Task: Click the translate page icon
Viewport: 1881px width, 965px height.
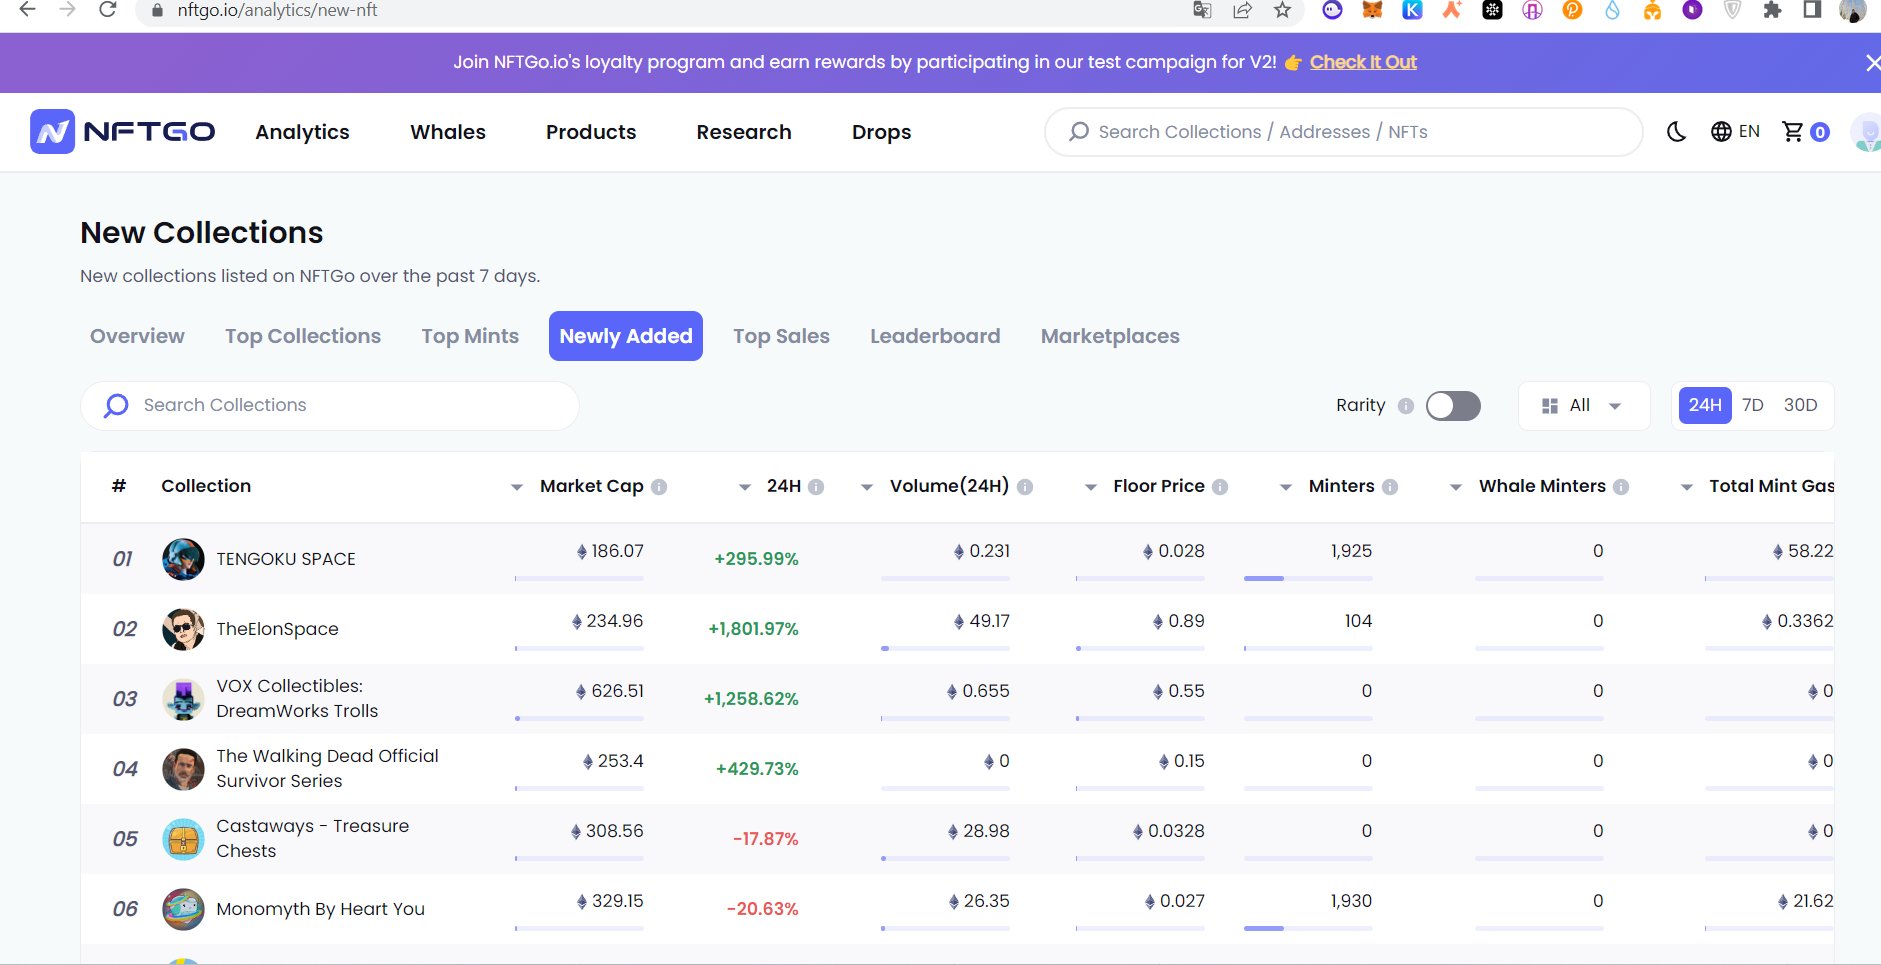Action: pos(1202,10)
